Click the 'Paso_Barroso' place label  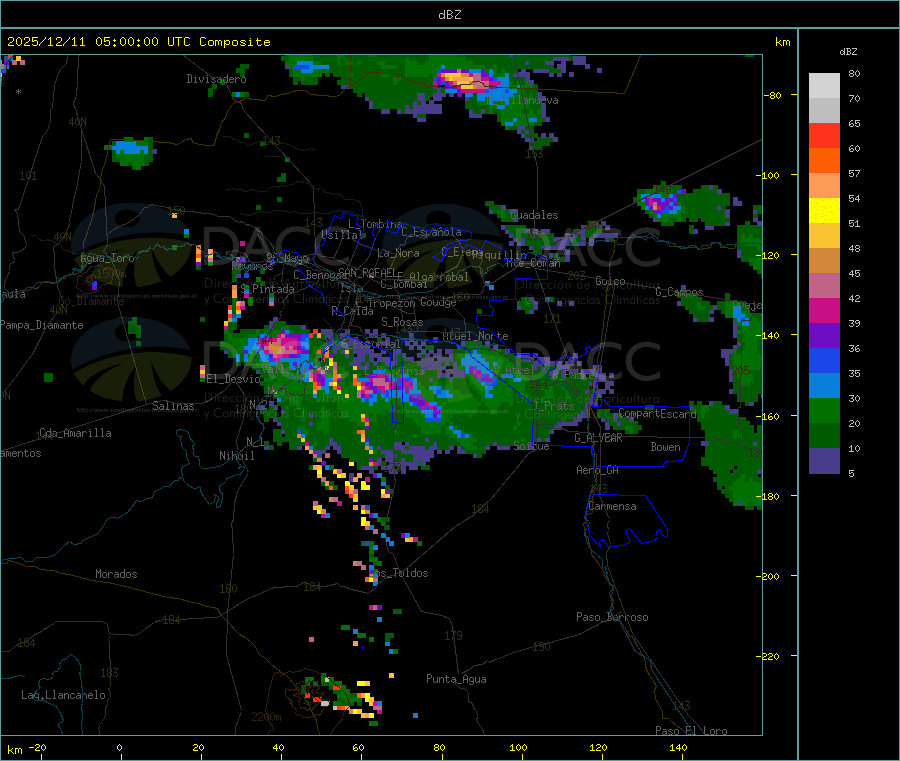pyautogui.click(x=612, y=617)
